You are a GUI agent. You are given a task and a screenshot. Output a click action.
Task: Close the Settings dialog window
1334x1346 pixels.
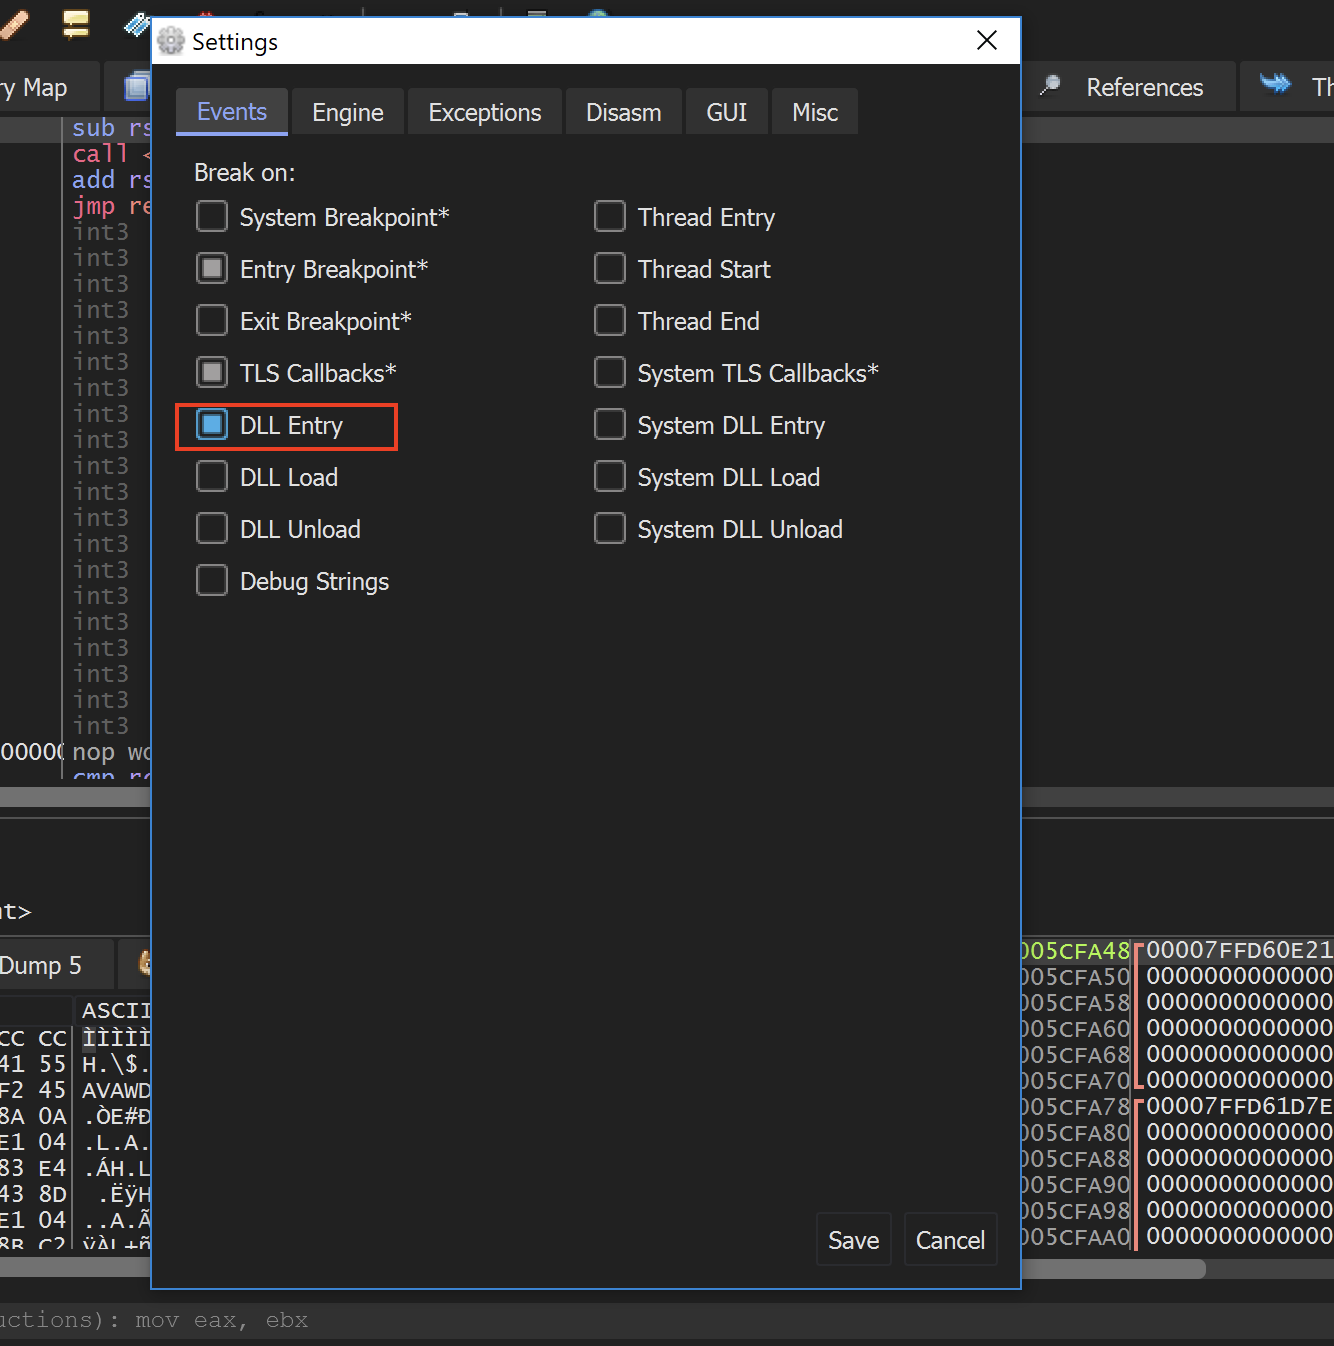pyautogui.click(x=987, y=40)
